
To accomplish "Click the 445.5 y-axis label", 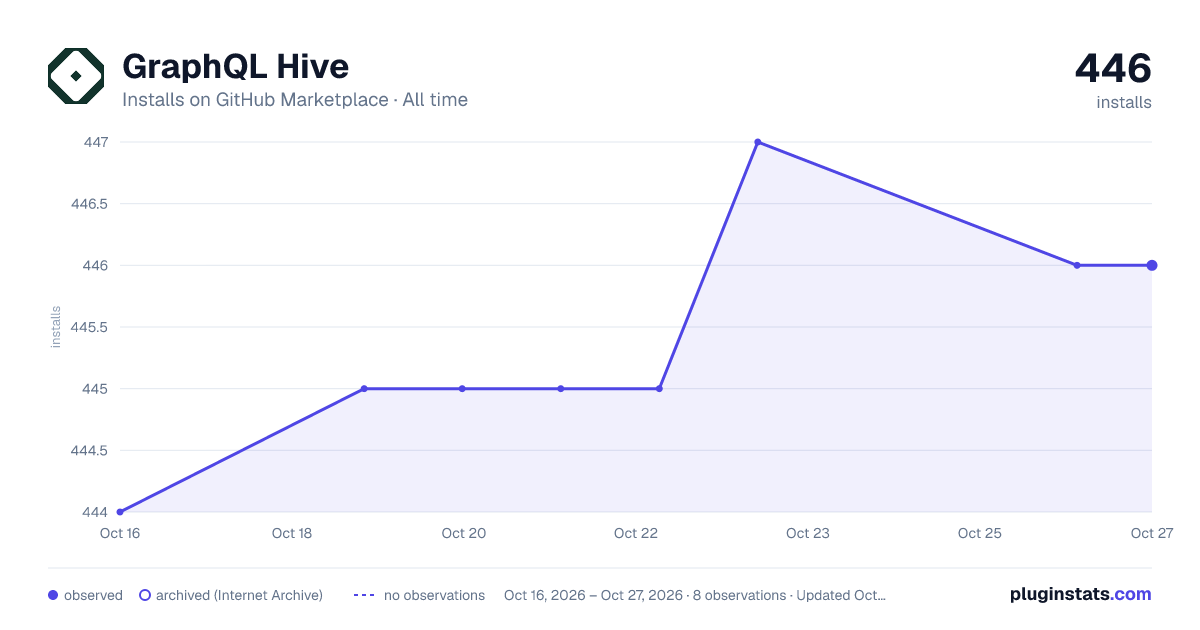I will (90, 327).
